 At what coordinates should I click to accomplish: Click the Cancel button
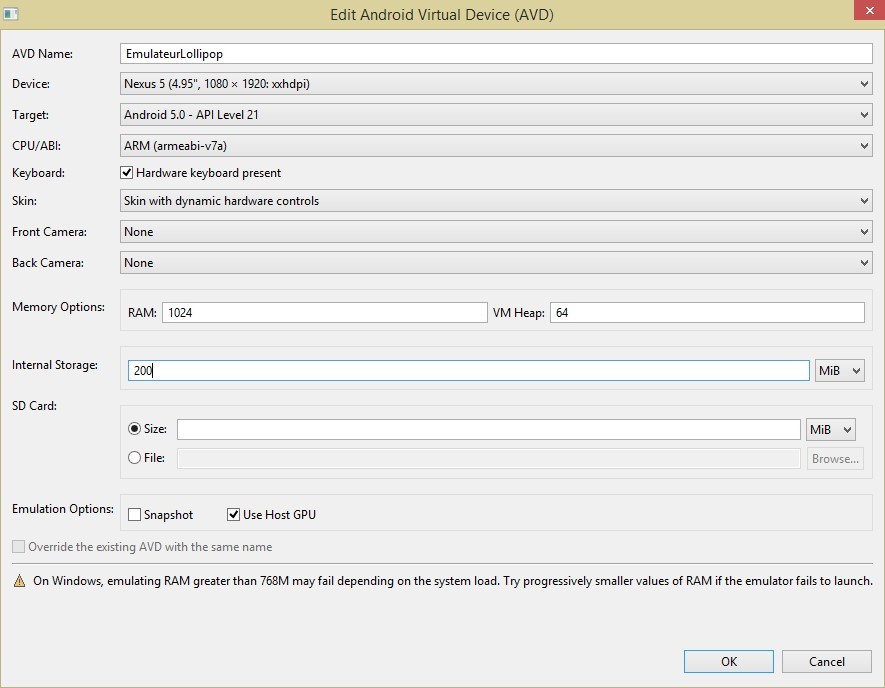click(827, 661)
